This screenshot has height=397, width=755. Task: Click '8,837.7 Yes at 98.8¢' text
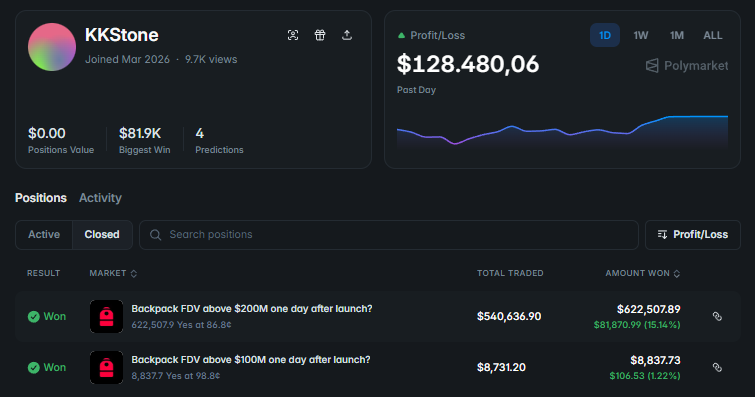(x=176, y=376)
